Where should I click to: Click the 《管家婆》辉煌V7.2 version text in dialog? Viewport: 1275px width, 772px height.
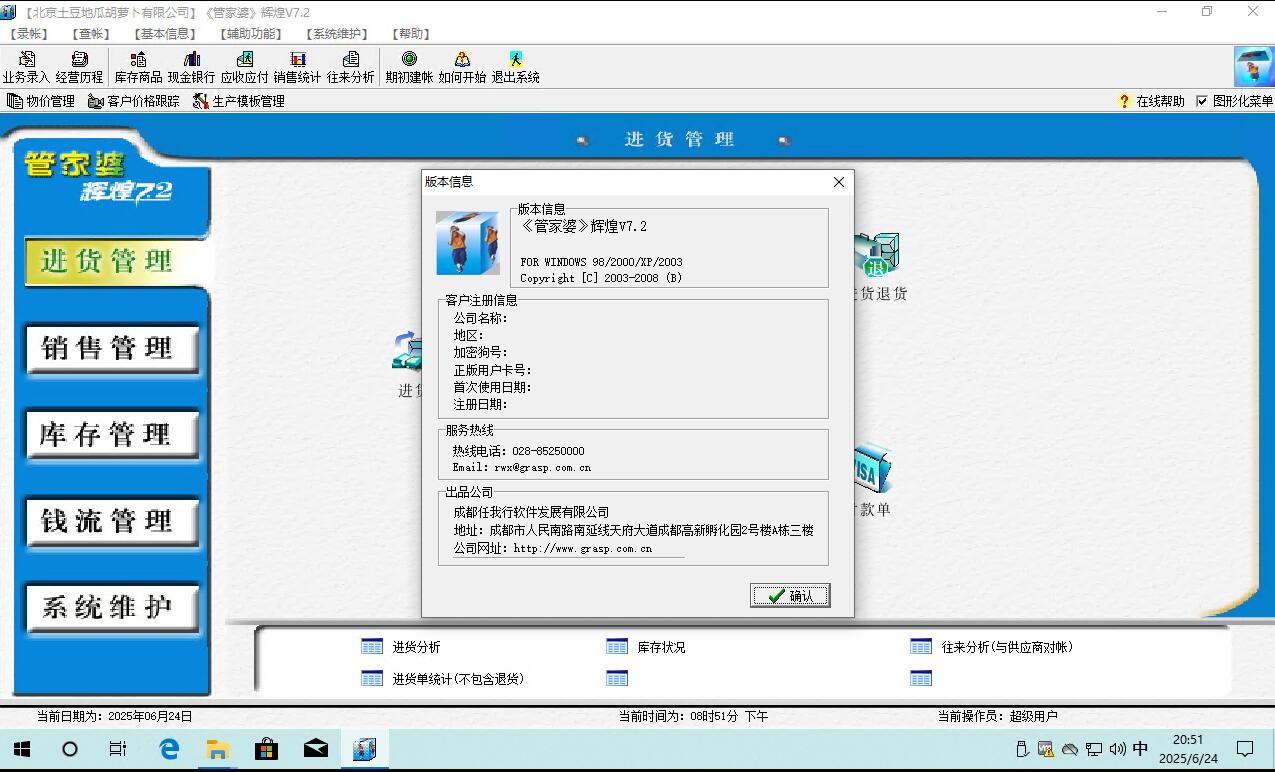[x=584, y=226]
